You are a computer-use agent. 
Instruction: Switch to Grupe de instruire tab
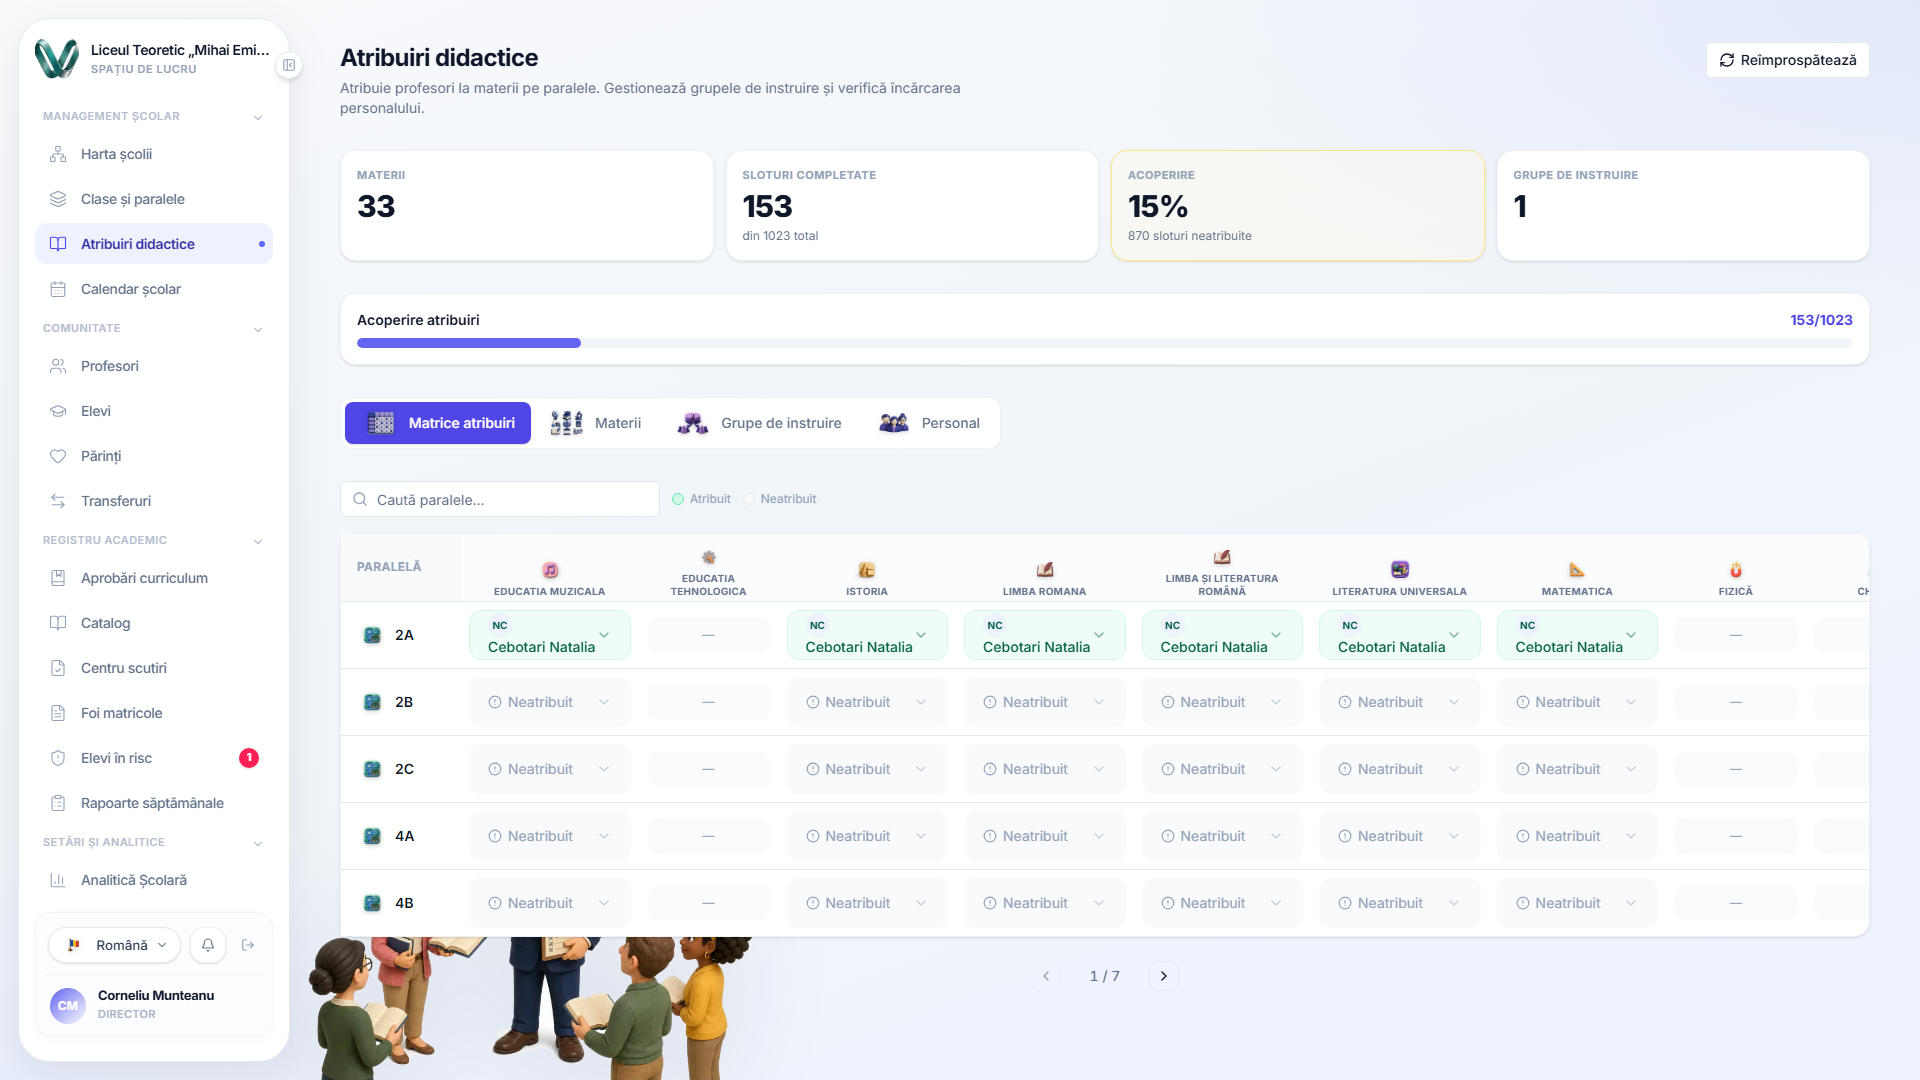tap(760, 423)
